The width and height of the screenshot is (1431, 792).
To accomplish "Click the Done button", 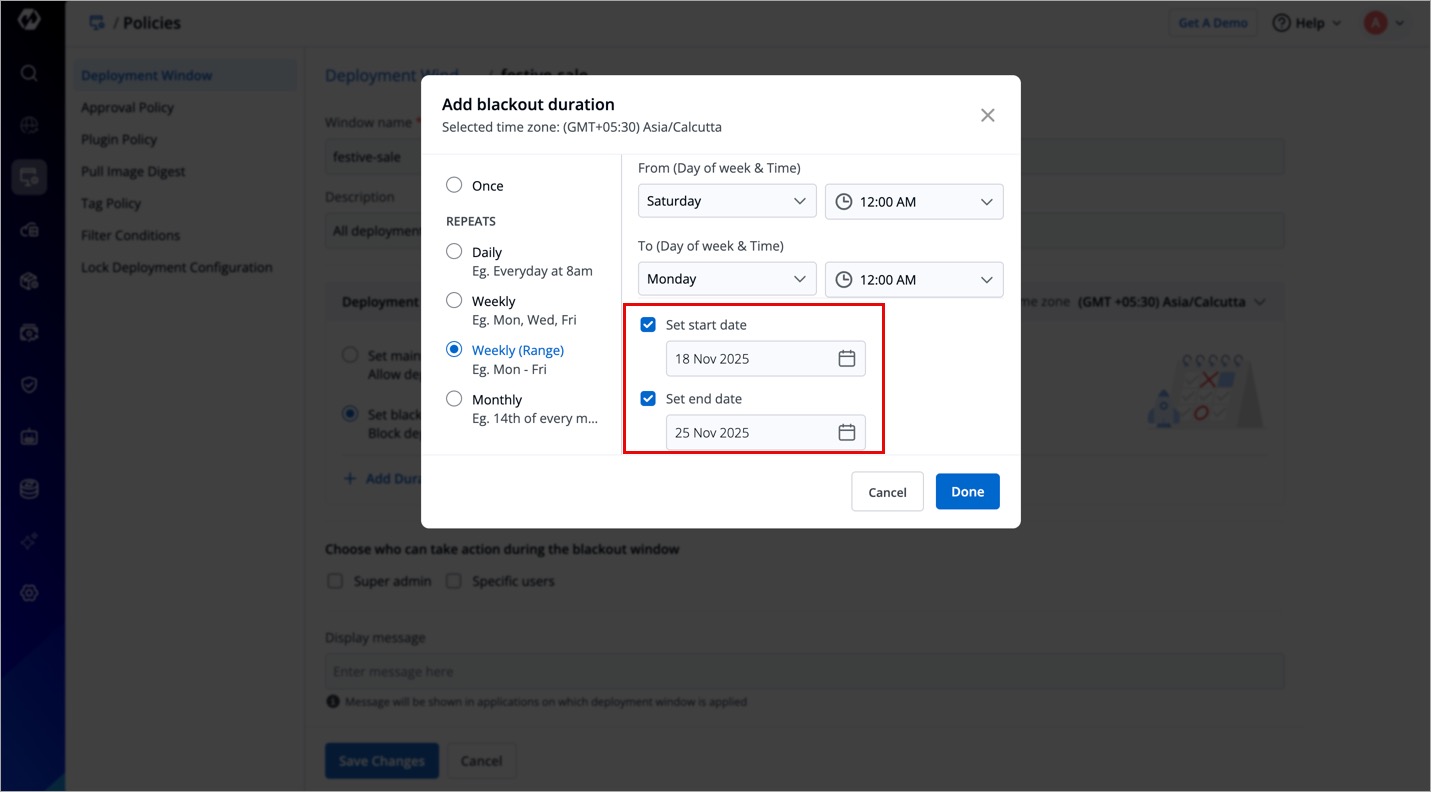I will tap(967, 491).
